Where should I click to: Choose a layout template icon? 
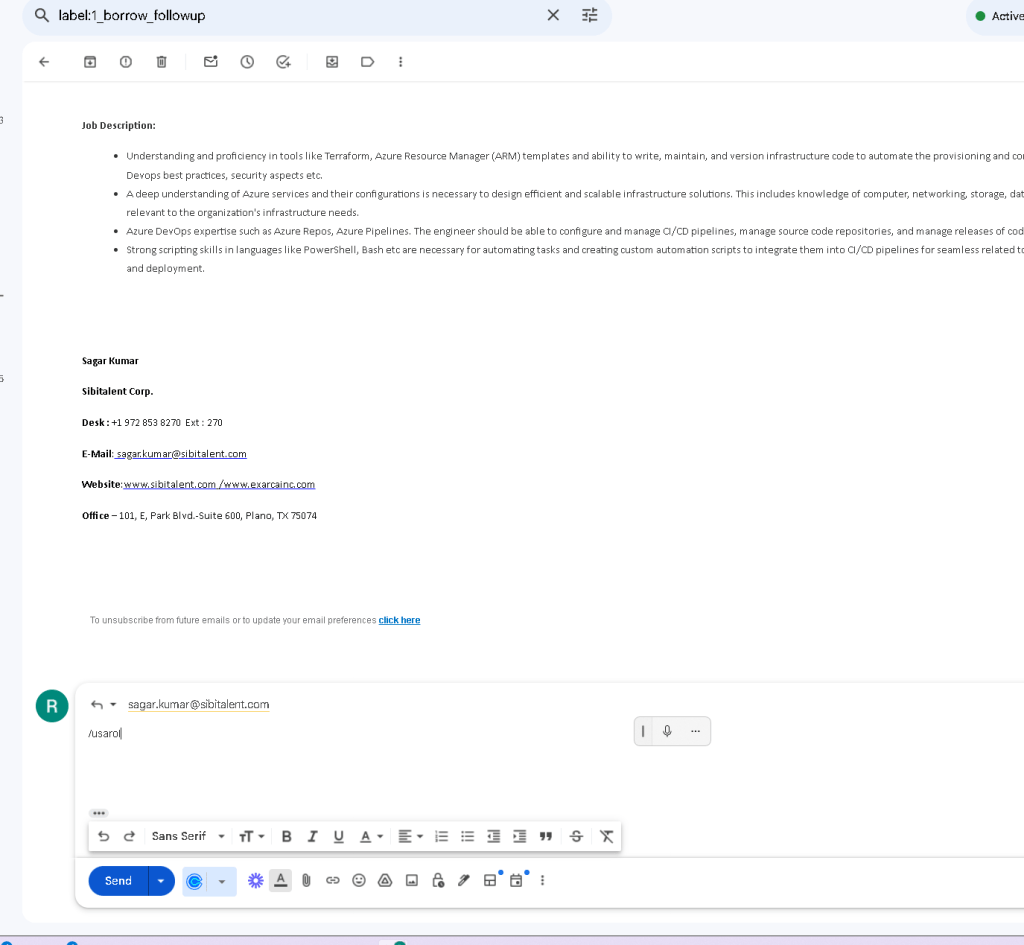coord(490,881)
